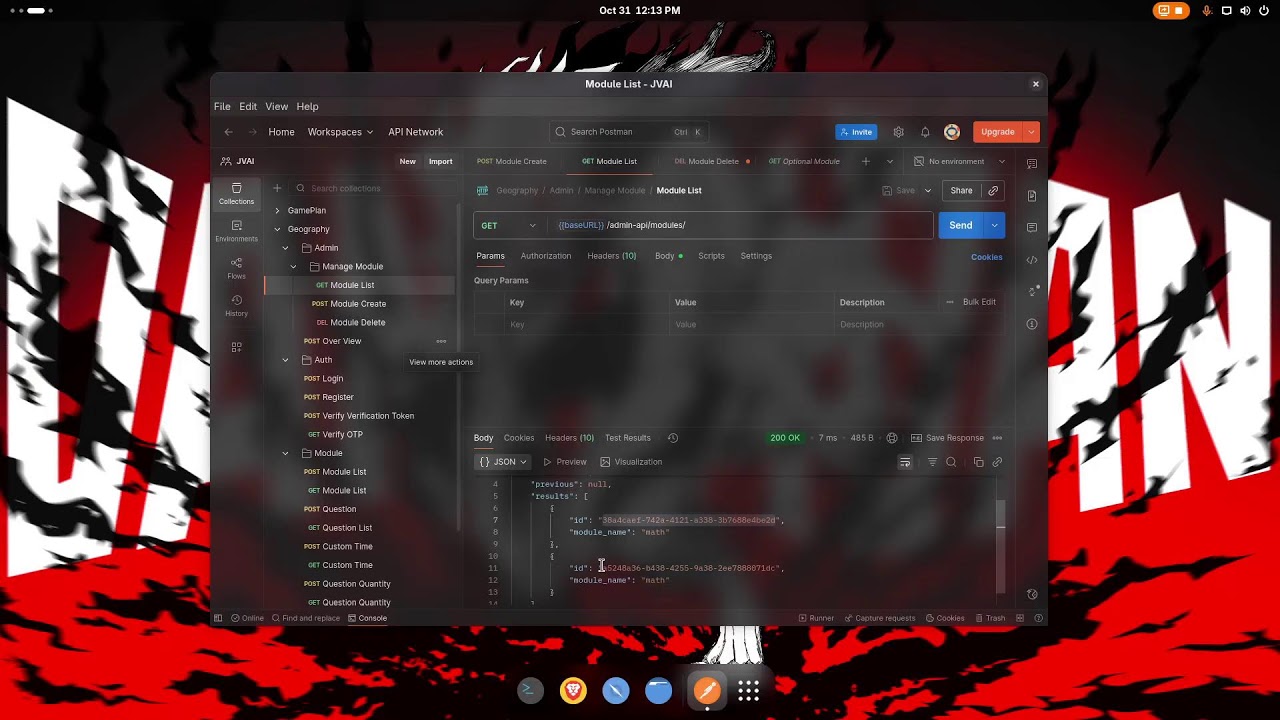This screenshot has height=720, width=1280.
Task: Open the terminal from the dock
Action: pyautogui.click(x=530, y=690)
